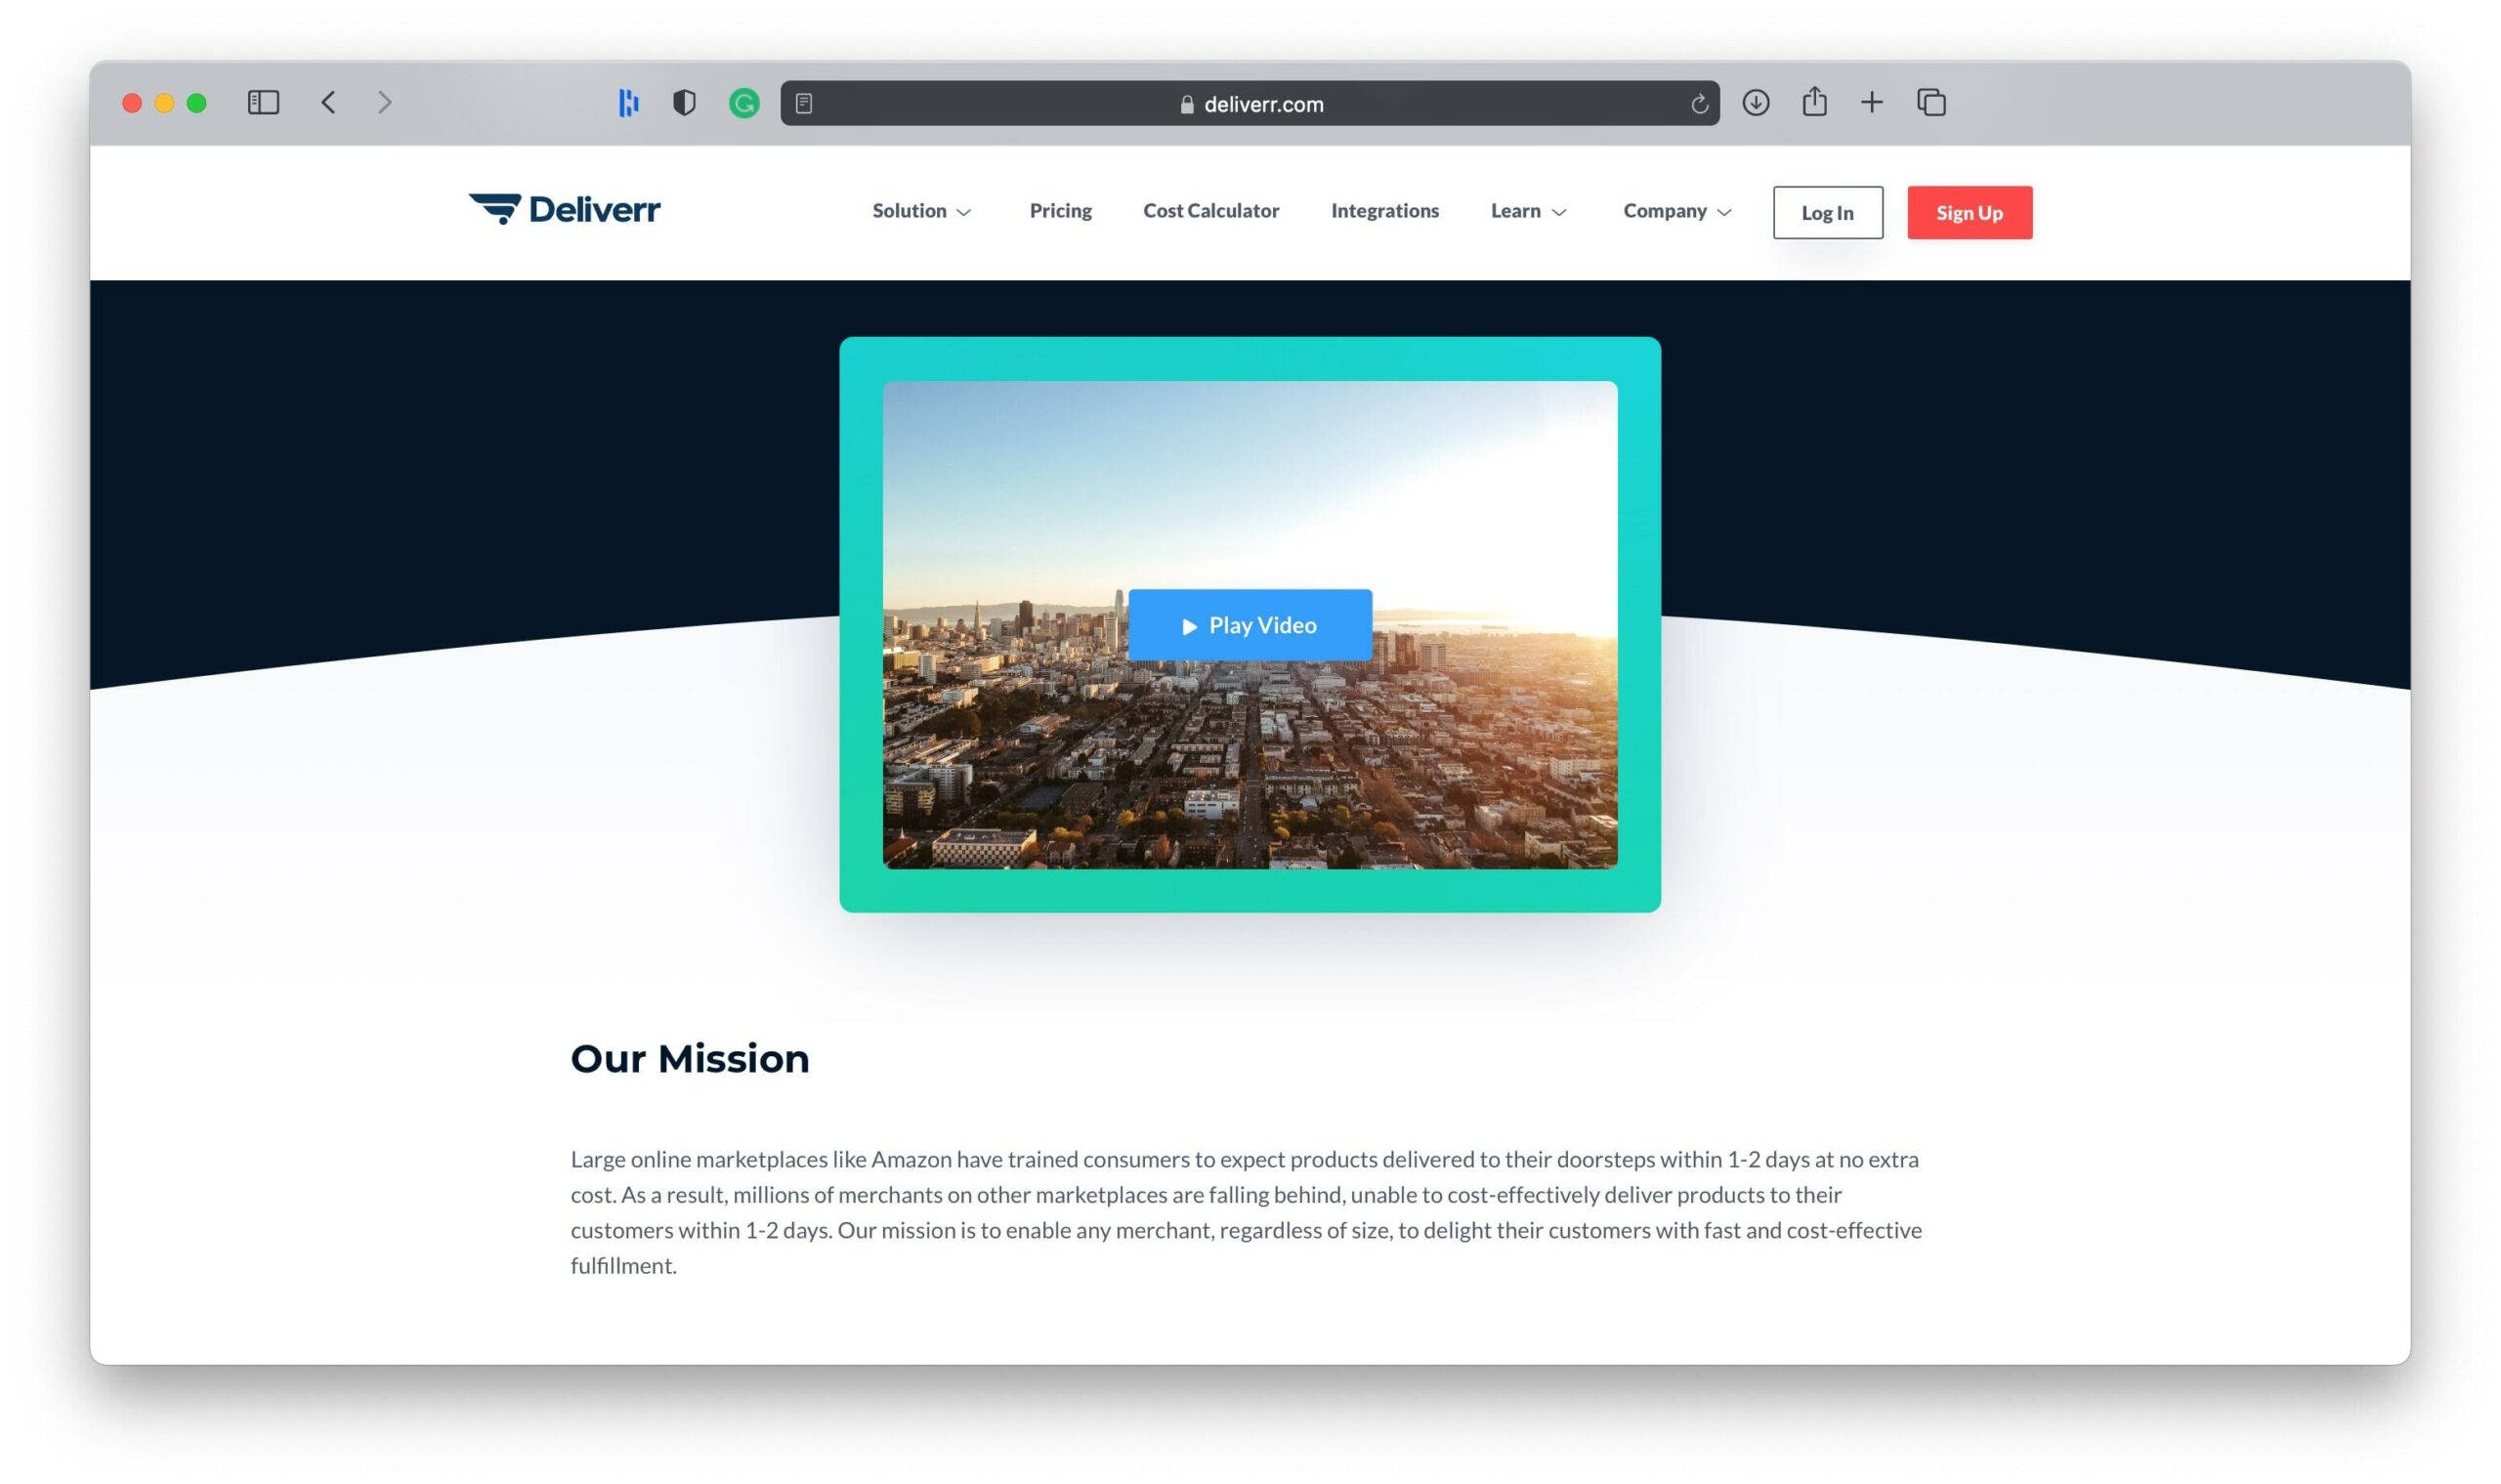Click the Cost Calculator link
This screenshot has height=1484, width=2501.
pos(1211,210)
